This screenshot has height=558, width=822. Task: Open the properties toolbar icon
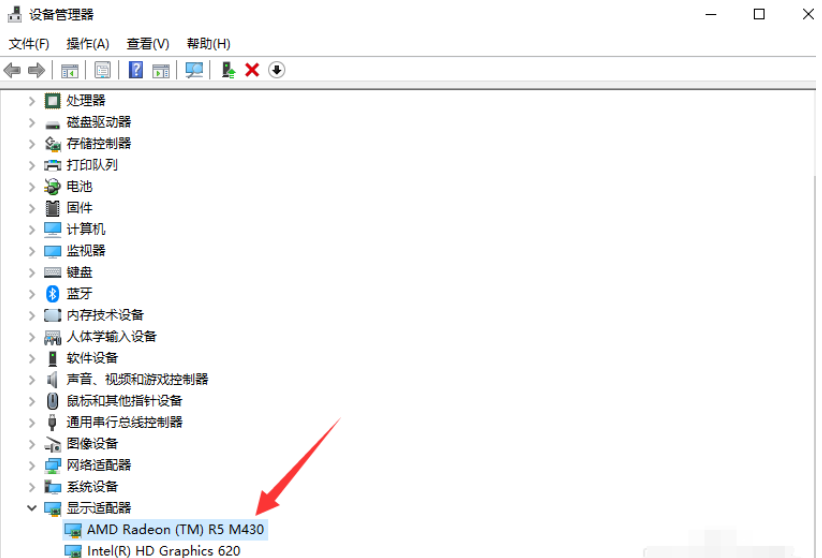102,70
